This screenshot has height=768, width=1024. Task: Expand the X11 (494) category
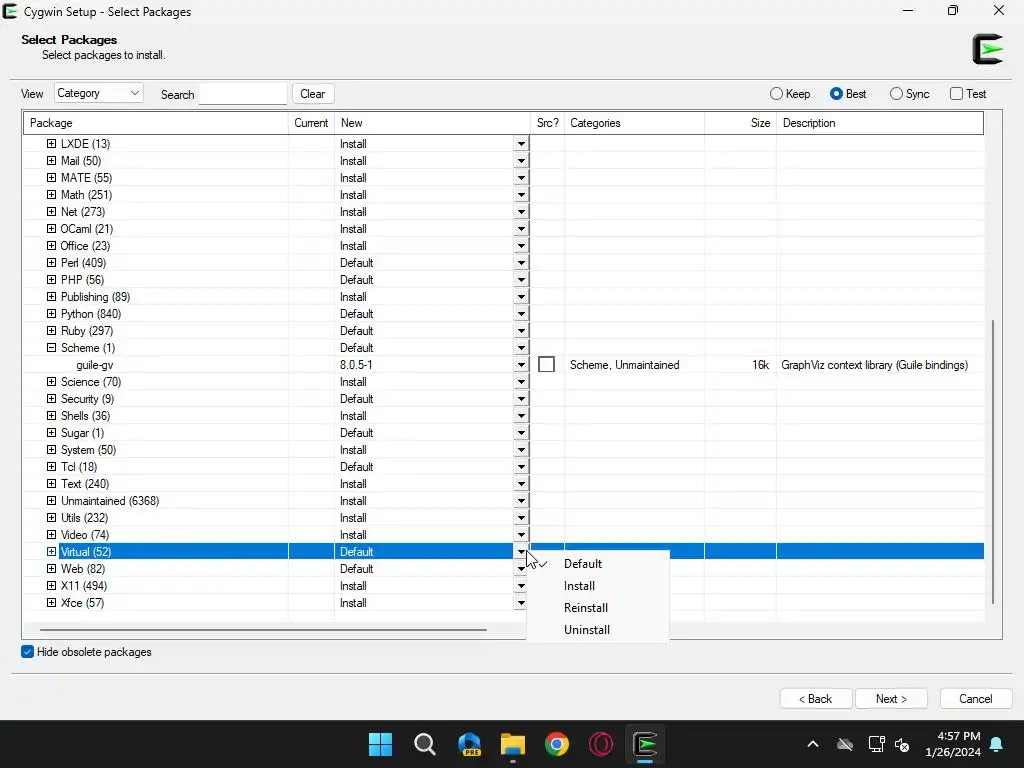click(x=52, y=585)
